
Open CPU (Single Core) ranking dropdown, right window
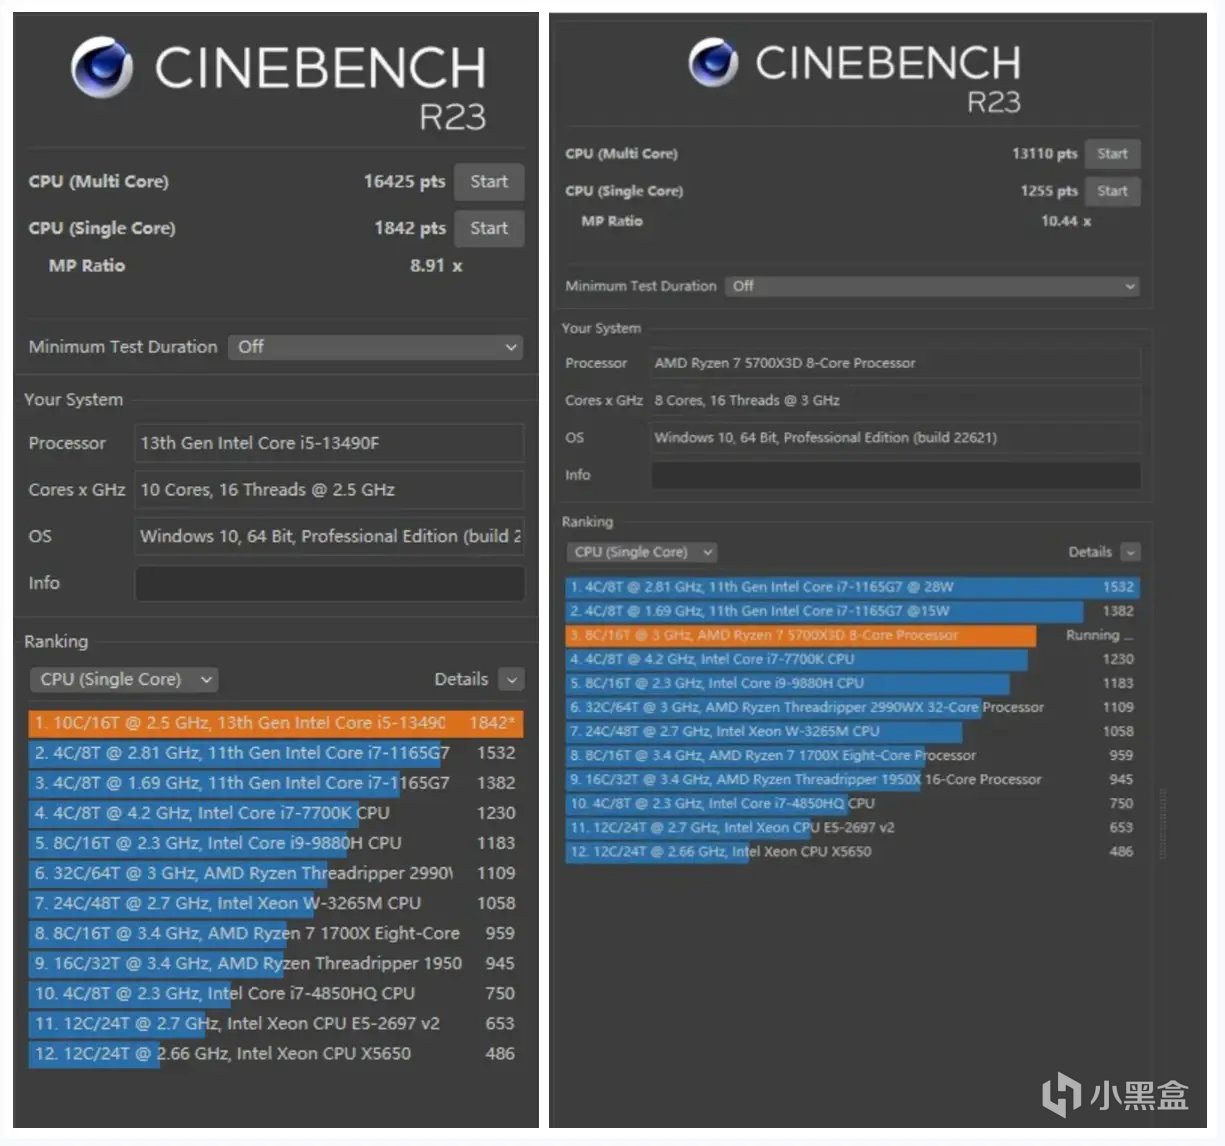pos(642,552)
